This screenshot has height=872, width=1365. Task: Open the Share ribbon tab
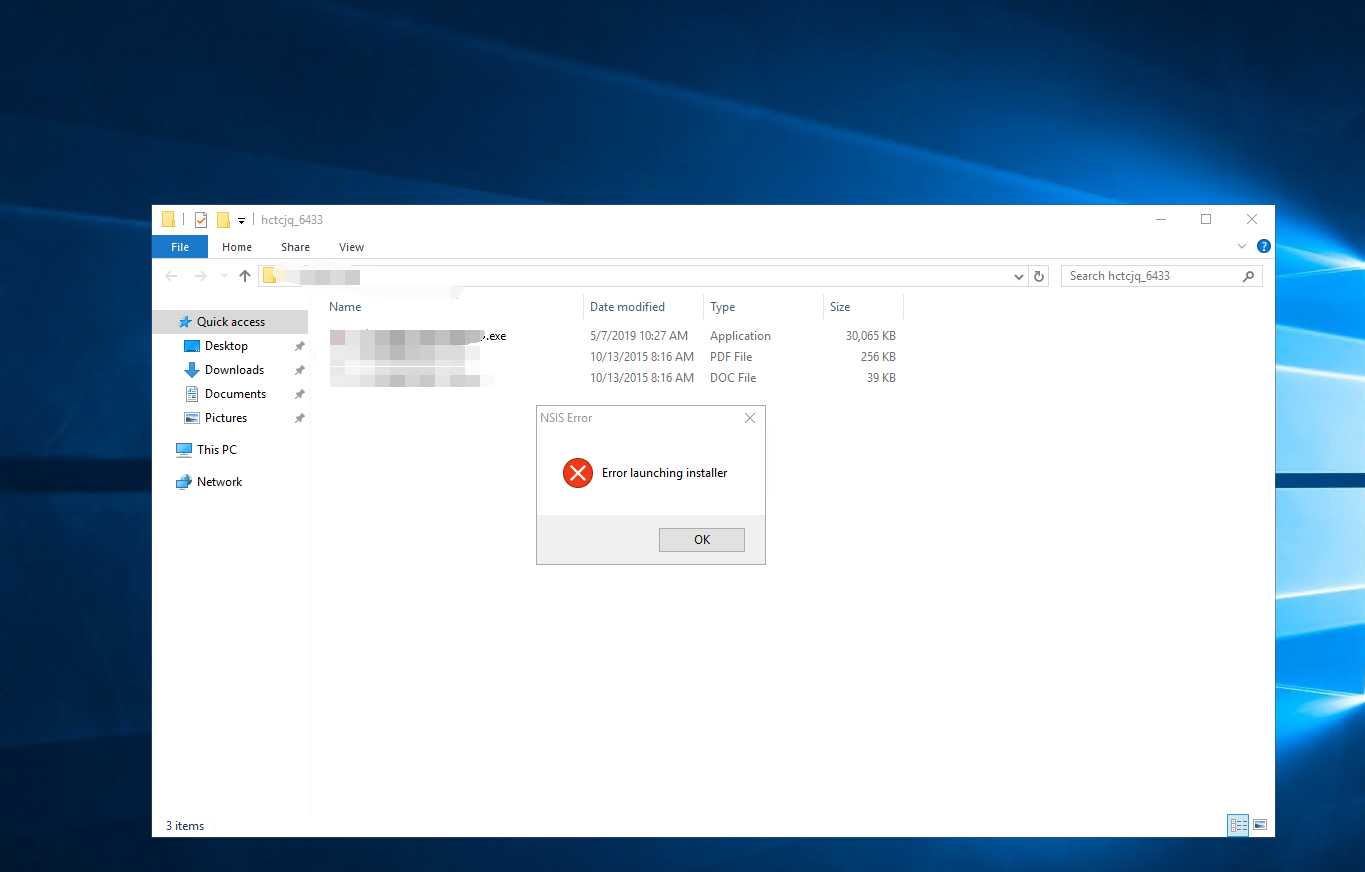[x=295, y=247]
